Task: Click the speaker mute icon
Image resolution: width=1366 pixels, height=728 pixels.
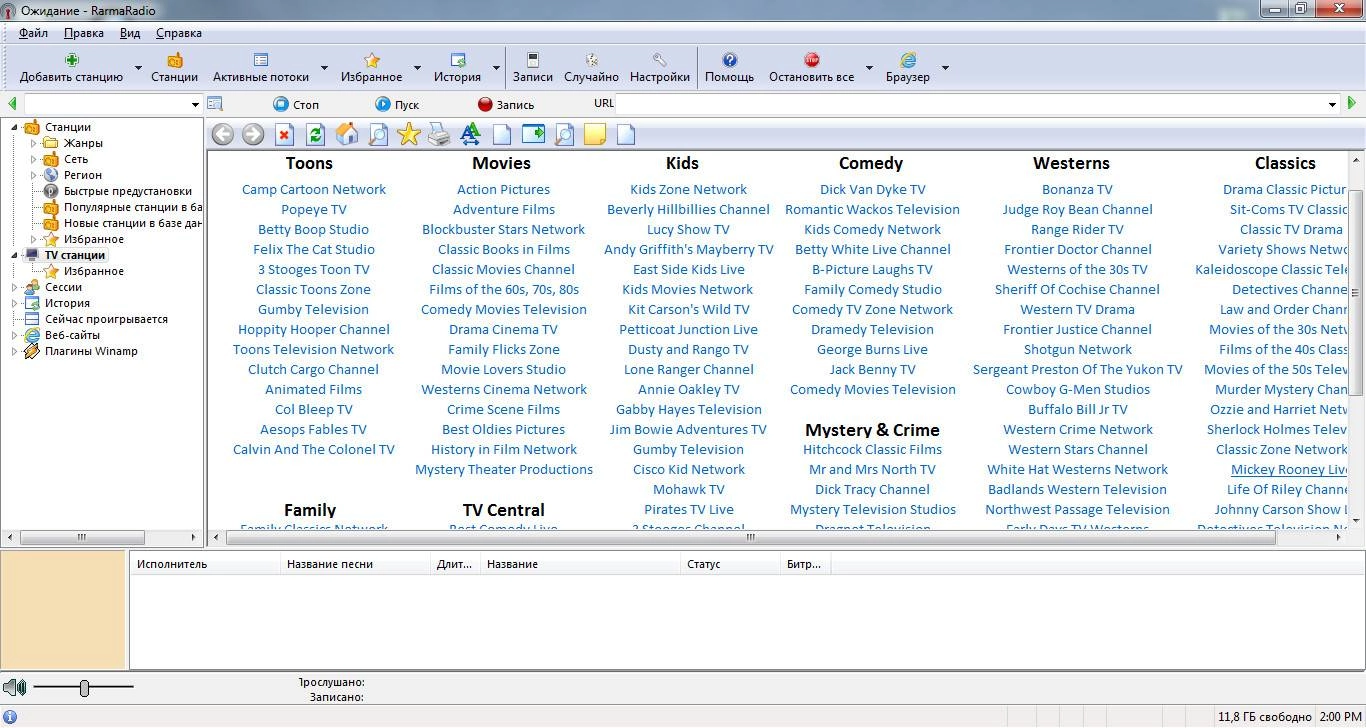Action: (14, 687)
